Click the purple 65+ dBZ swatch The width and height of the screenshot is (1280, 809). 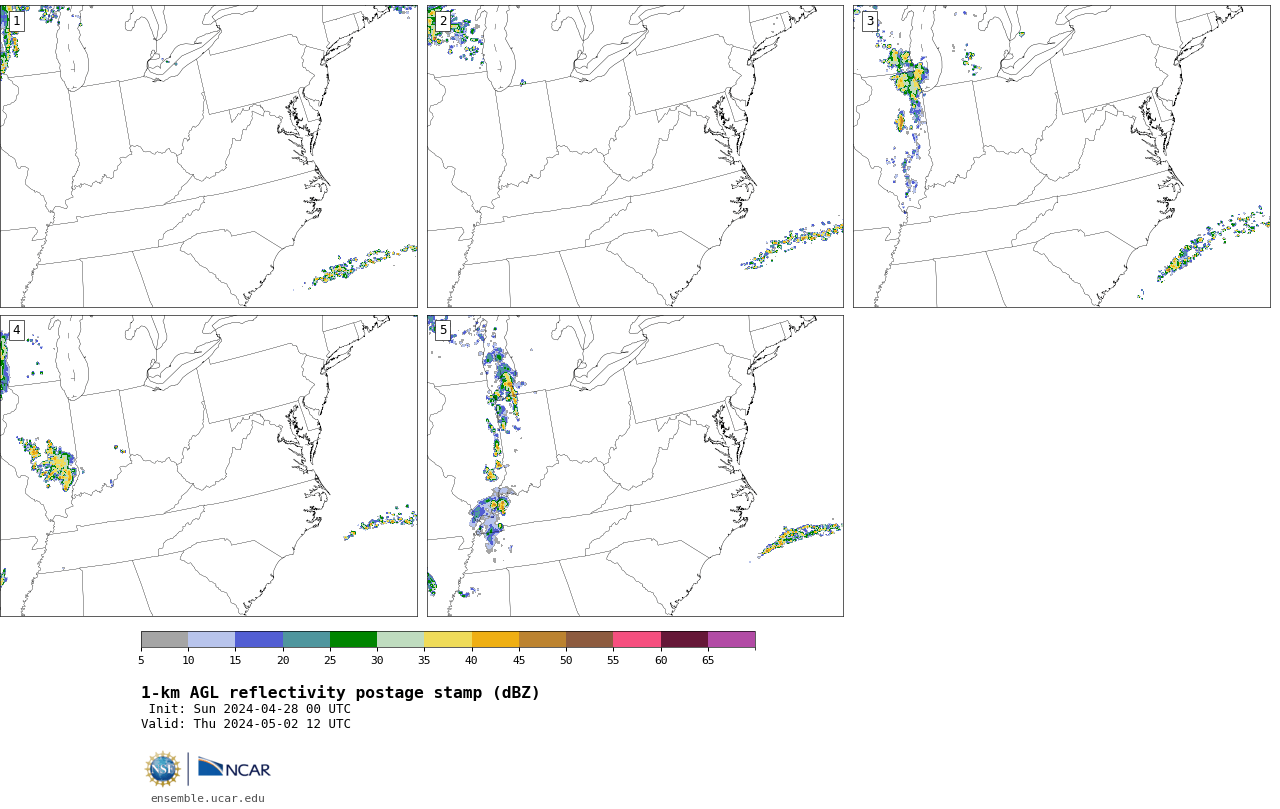coord(731,640)
